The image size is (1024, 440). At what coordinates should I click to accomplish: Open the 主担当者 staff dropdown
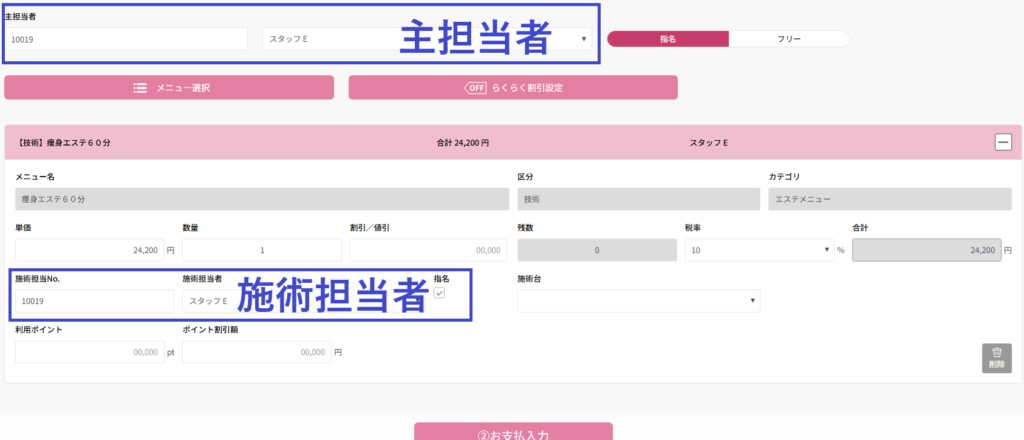427,39
